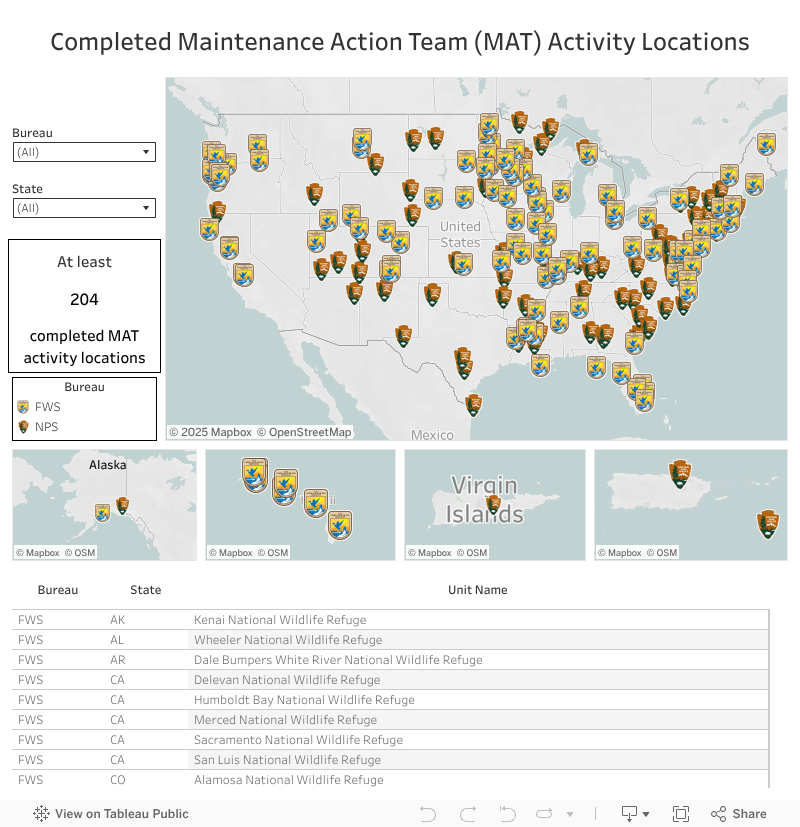Click the redo toolbar icon
The height and width of the screenshot is (827, 800).
[468, 814]
